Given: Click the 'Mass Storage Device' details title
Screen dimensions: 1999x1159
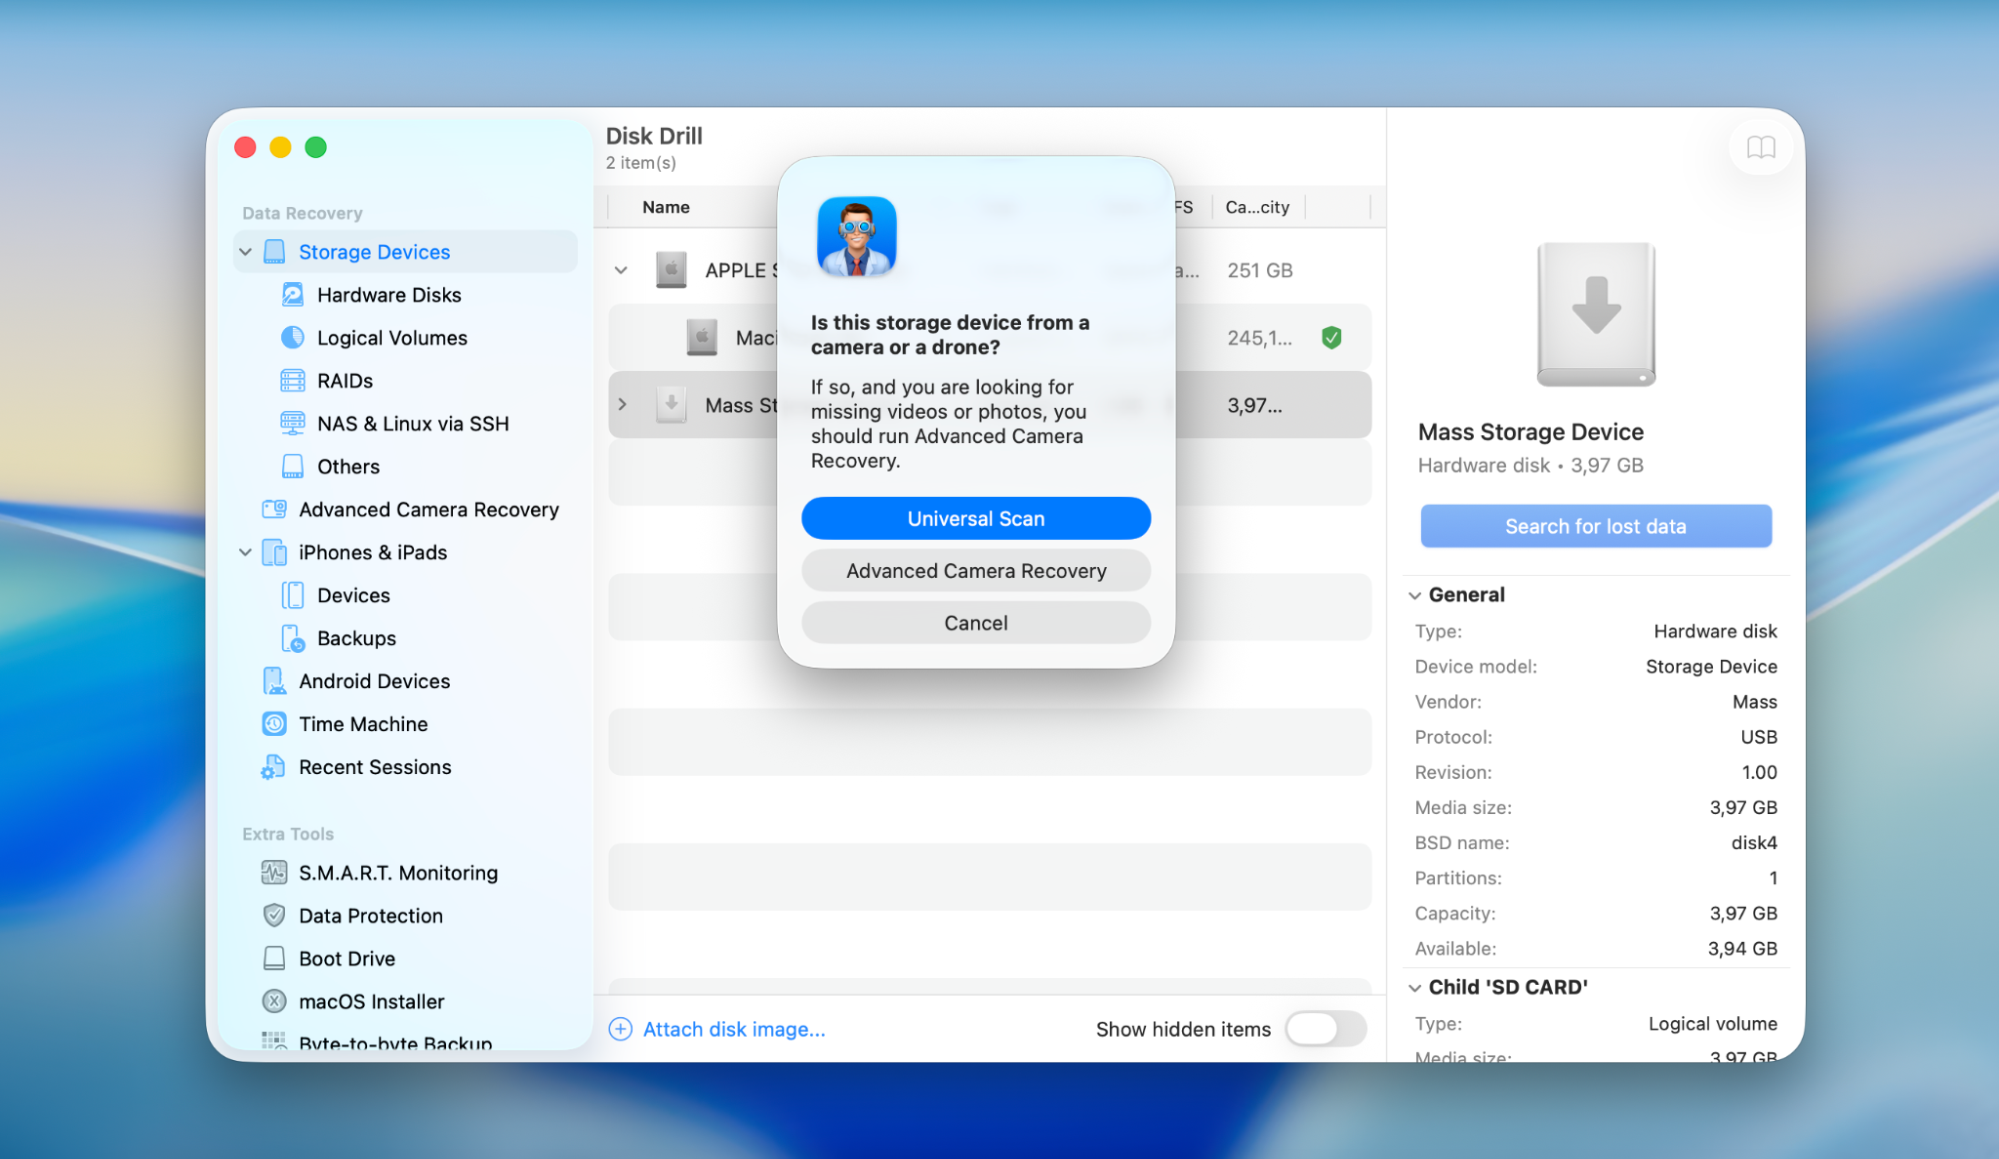Looking at the screenshot, I should (1531, 432).
